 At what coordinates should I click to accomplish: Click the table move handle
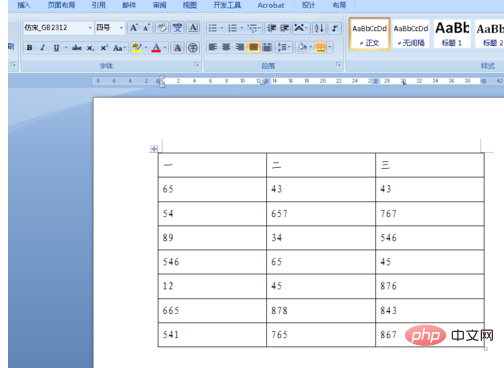[154, 149]
